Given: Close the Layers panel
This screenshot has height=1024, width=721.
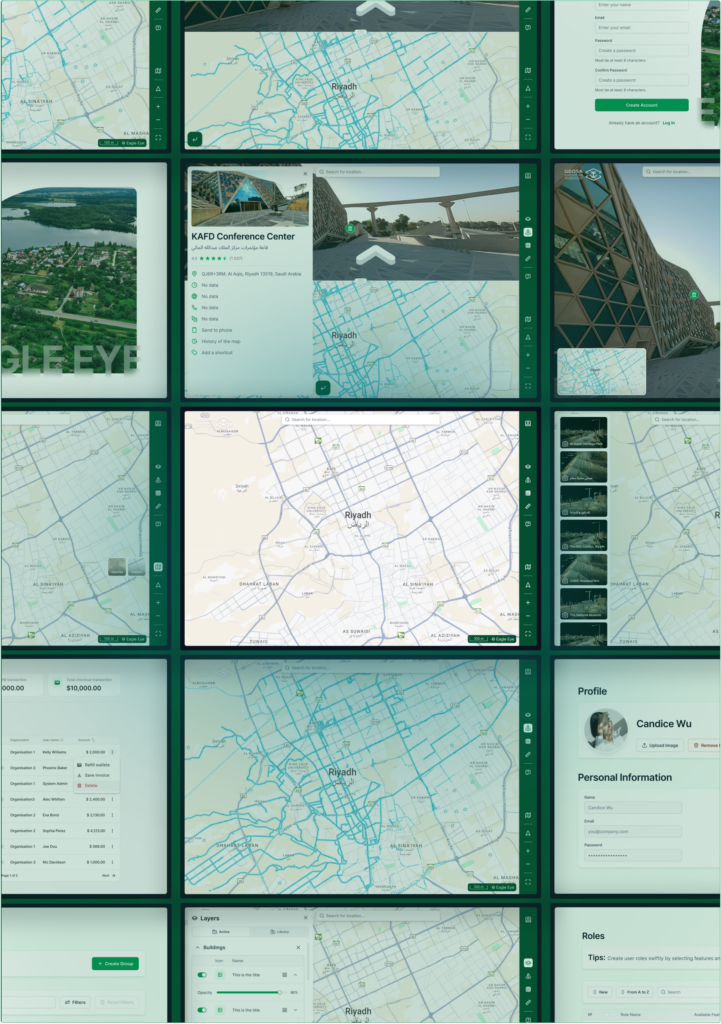Looking at the screenshot, I should tap(305, 918).
